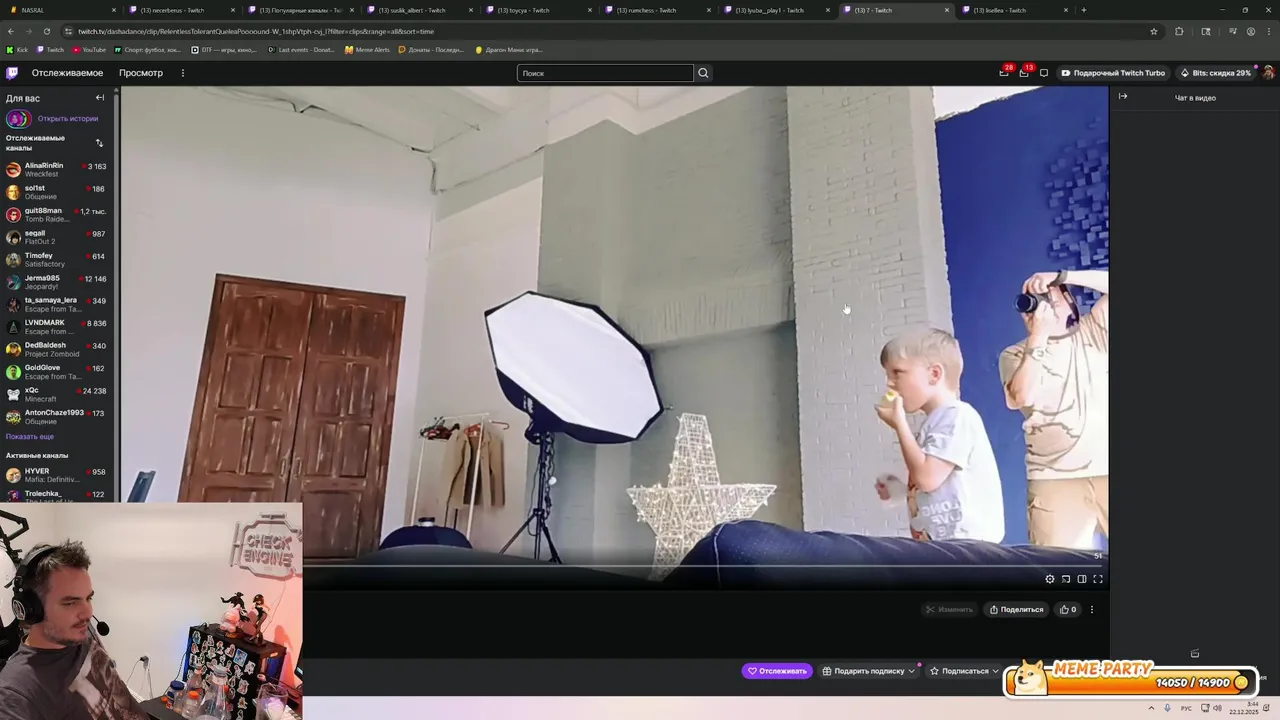Screen dimensions: 1280x720
Task: Open the Kick bookmark
Action: 17,49
